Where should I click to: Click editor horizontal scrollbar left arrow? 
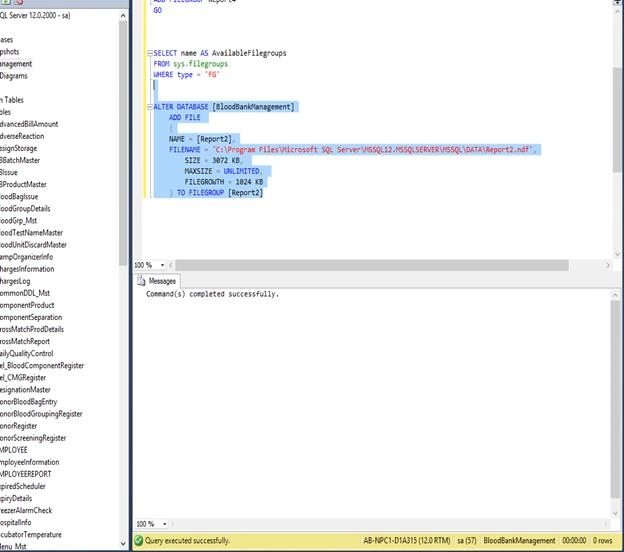coord(171,265)
